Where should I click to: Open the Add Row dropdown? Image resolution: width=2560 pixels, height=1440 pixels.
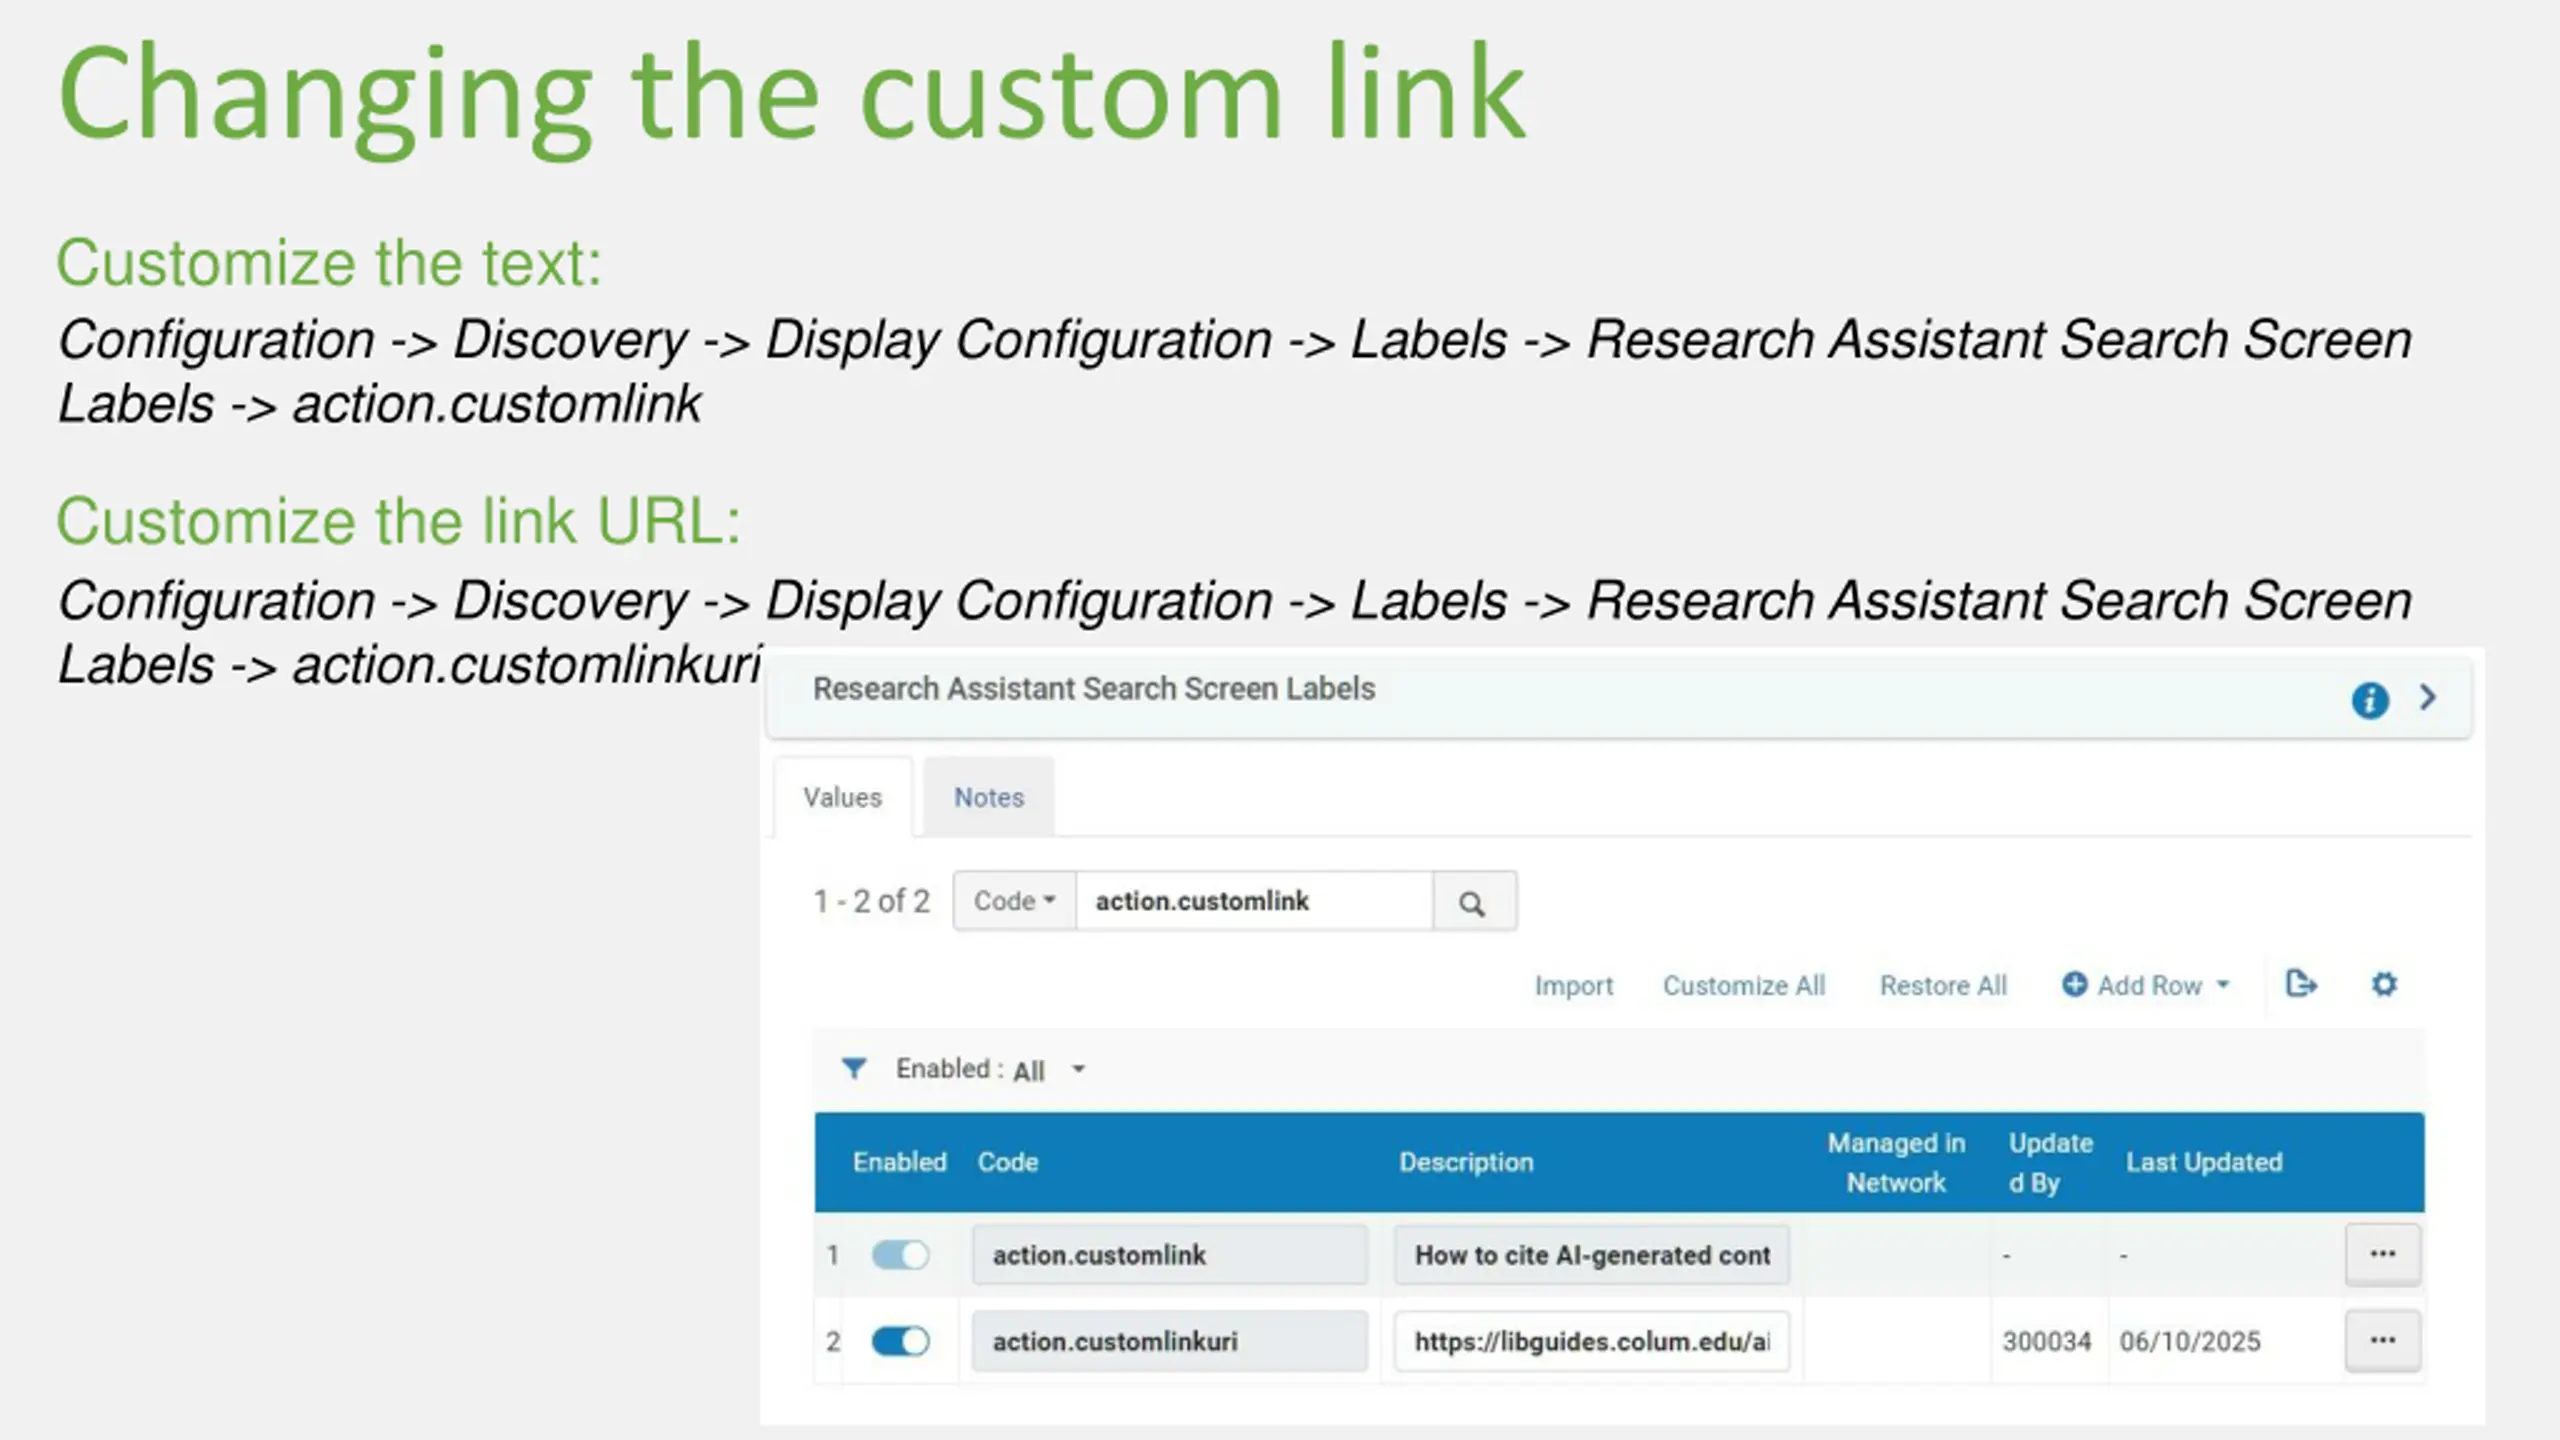click(x=2146, y=986)
